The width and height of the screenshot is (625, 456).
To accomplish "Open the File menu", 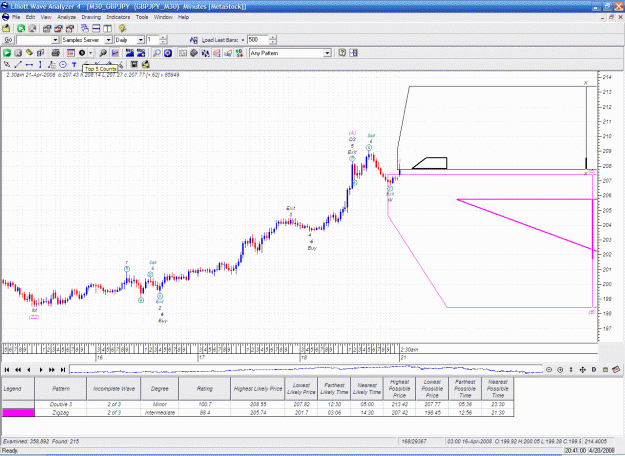I will click(x=16, y=17).
